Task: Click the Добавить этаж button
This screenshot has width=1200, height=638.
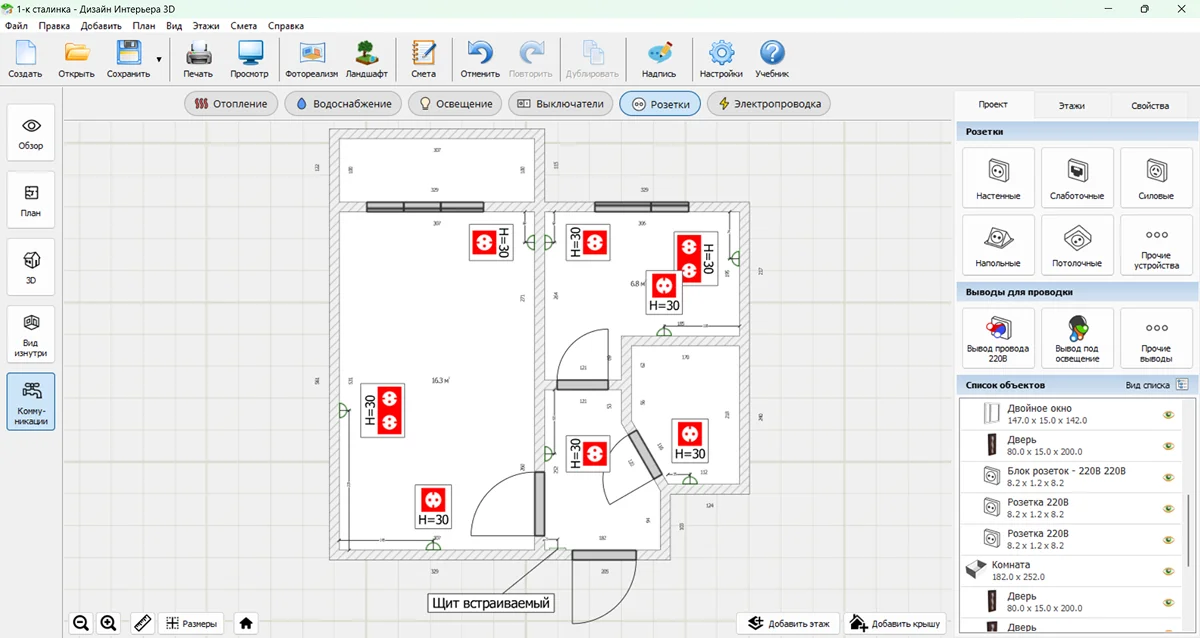Action: (788, 623)
